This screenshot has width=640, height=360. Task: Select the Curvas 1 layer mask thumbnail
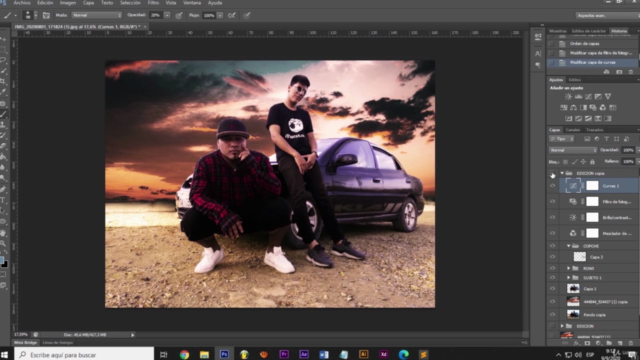point(592,186)
